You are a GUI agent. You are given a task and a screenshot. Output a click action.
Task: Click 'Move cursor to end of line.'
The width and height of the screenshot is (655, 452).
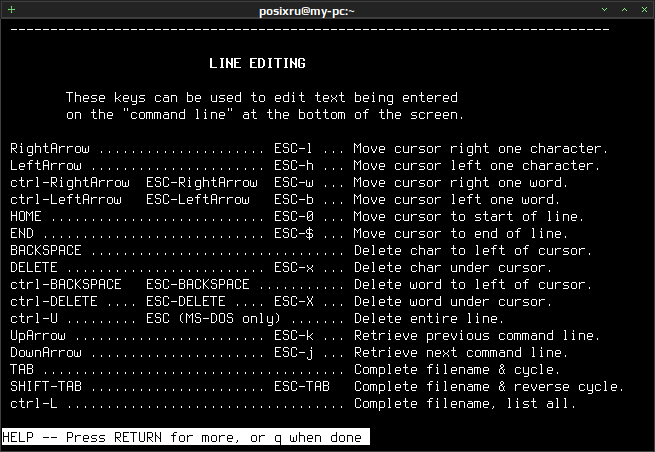click(x=460, y=234)
